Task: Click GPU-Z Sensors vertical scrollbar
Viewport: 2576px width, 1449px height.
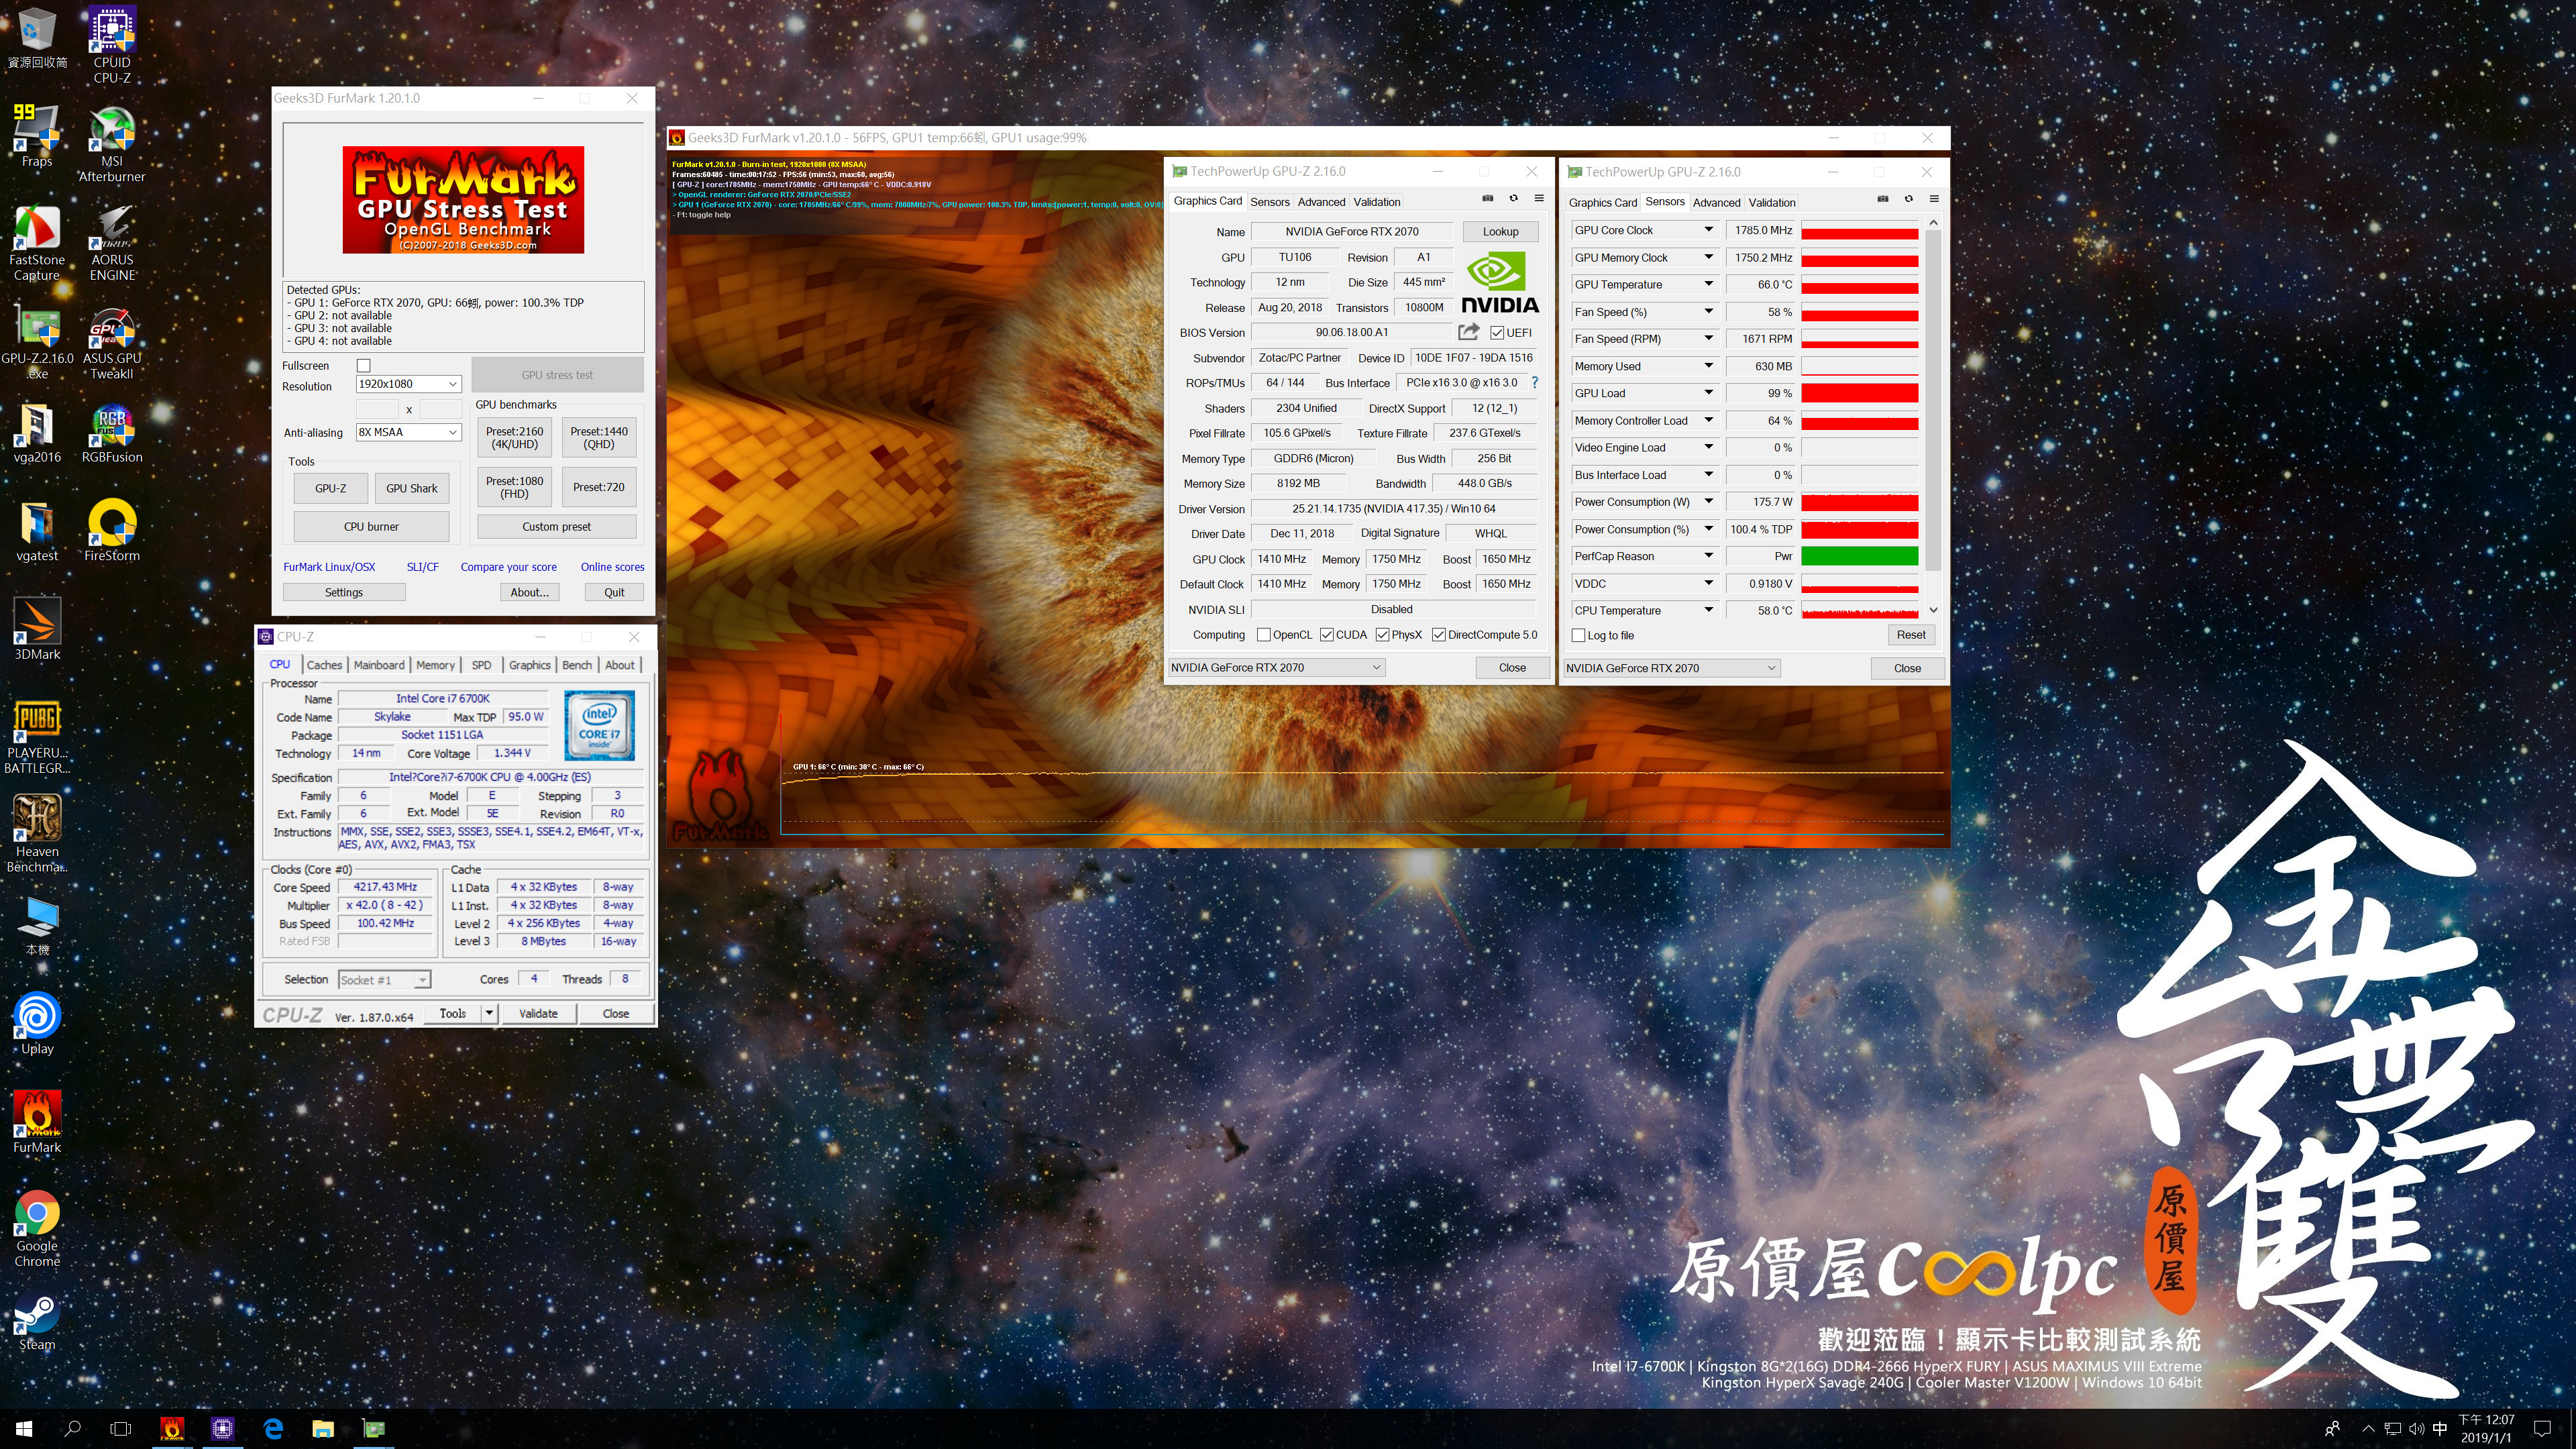Action: point(1933,415)
